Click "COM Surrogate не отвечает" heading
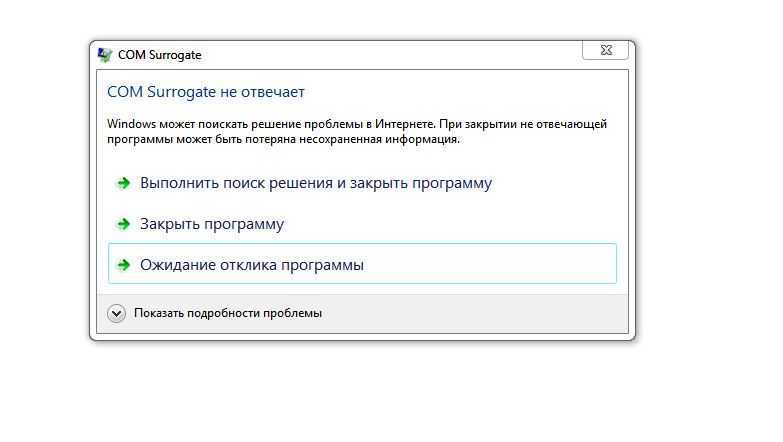This screenshot has height=442, width=783. (x=206, y=92)
